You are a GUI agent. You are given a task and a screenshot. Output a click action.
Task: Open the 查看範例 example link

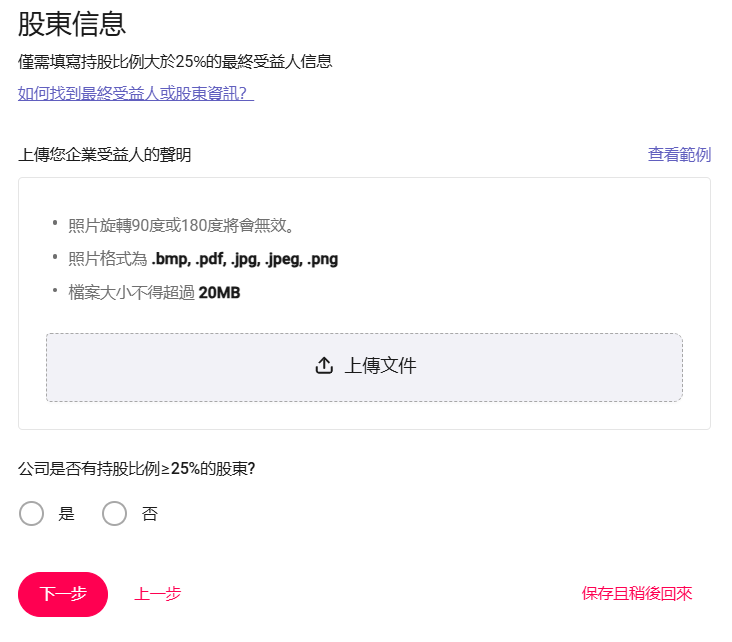pyautogui.click(x=679, y=155)
